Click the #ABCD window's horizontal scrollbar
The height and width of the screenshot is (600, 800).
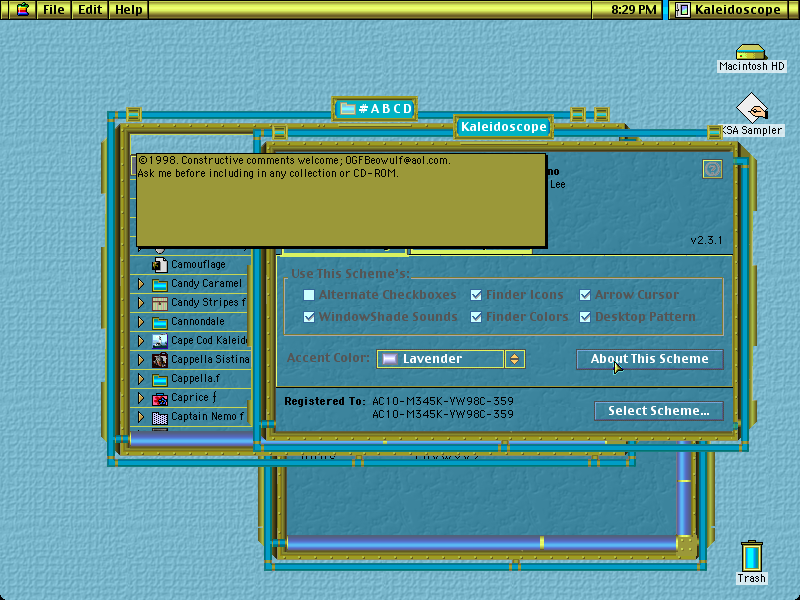pyautogui.click(x=191, y=439)
